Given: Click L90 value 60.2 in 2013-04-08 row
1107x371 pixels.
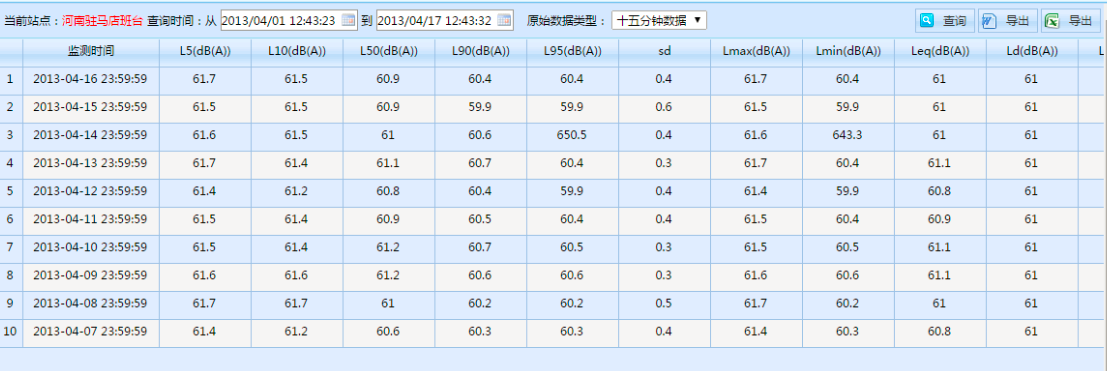Looking at the screenshot, I should [x=480, y=303].
